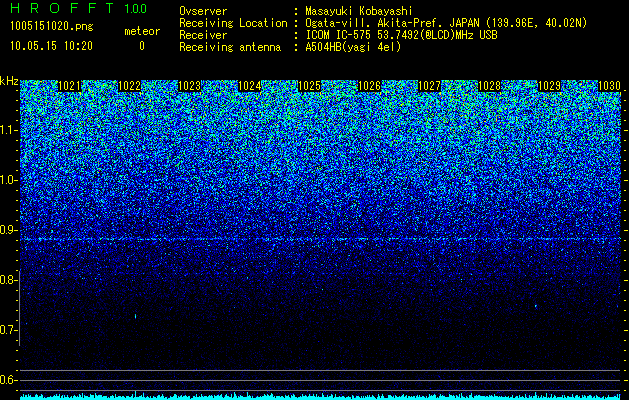Click the A504HB(yagi 4el) antenna text

[x=353, y=47]
